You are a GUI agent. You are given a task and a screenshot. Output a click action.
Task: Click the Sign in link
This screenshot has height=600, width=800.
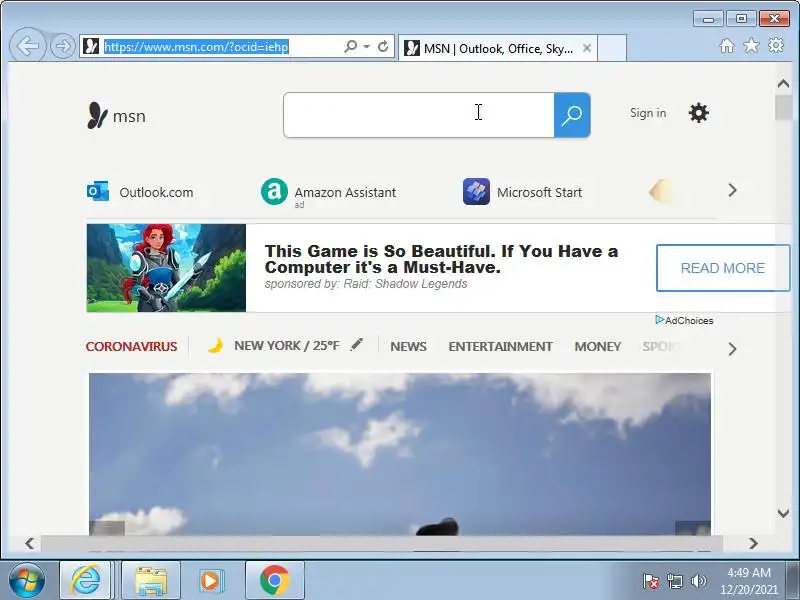648,113
